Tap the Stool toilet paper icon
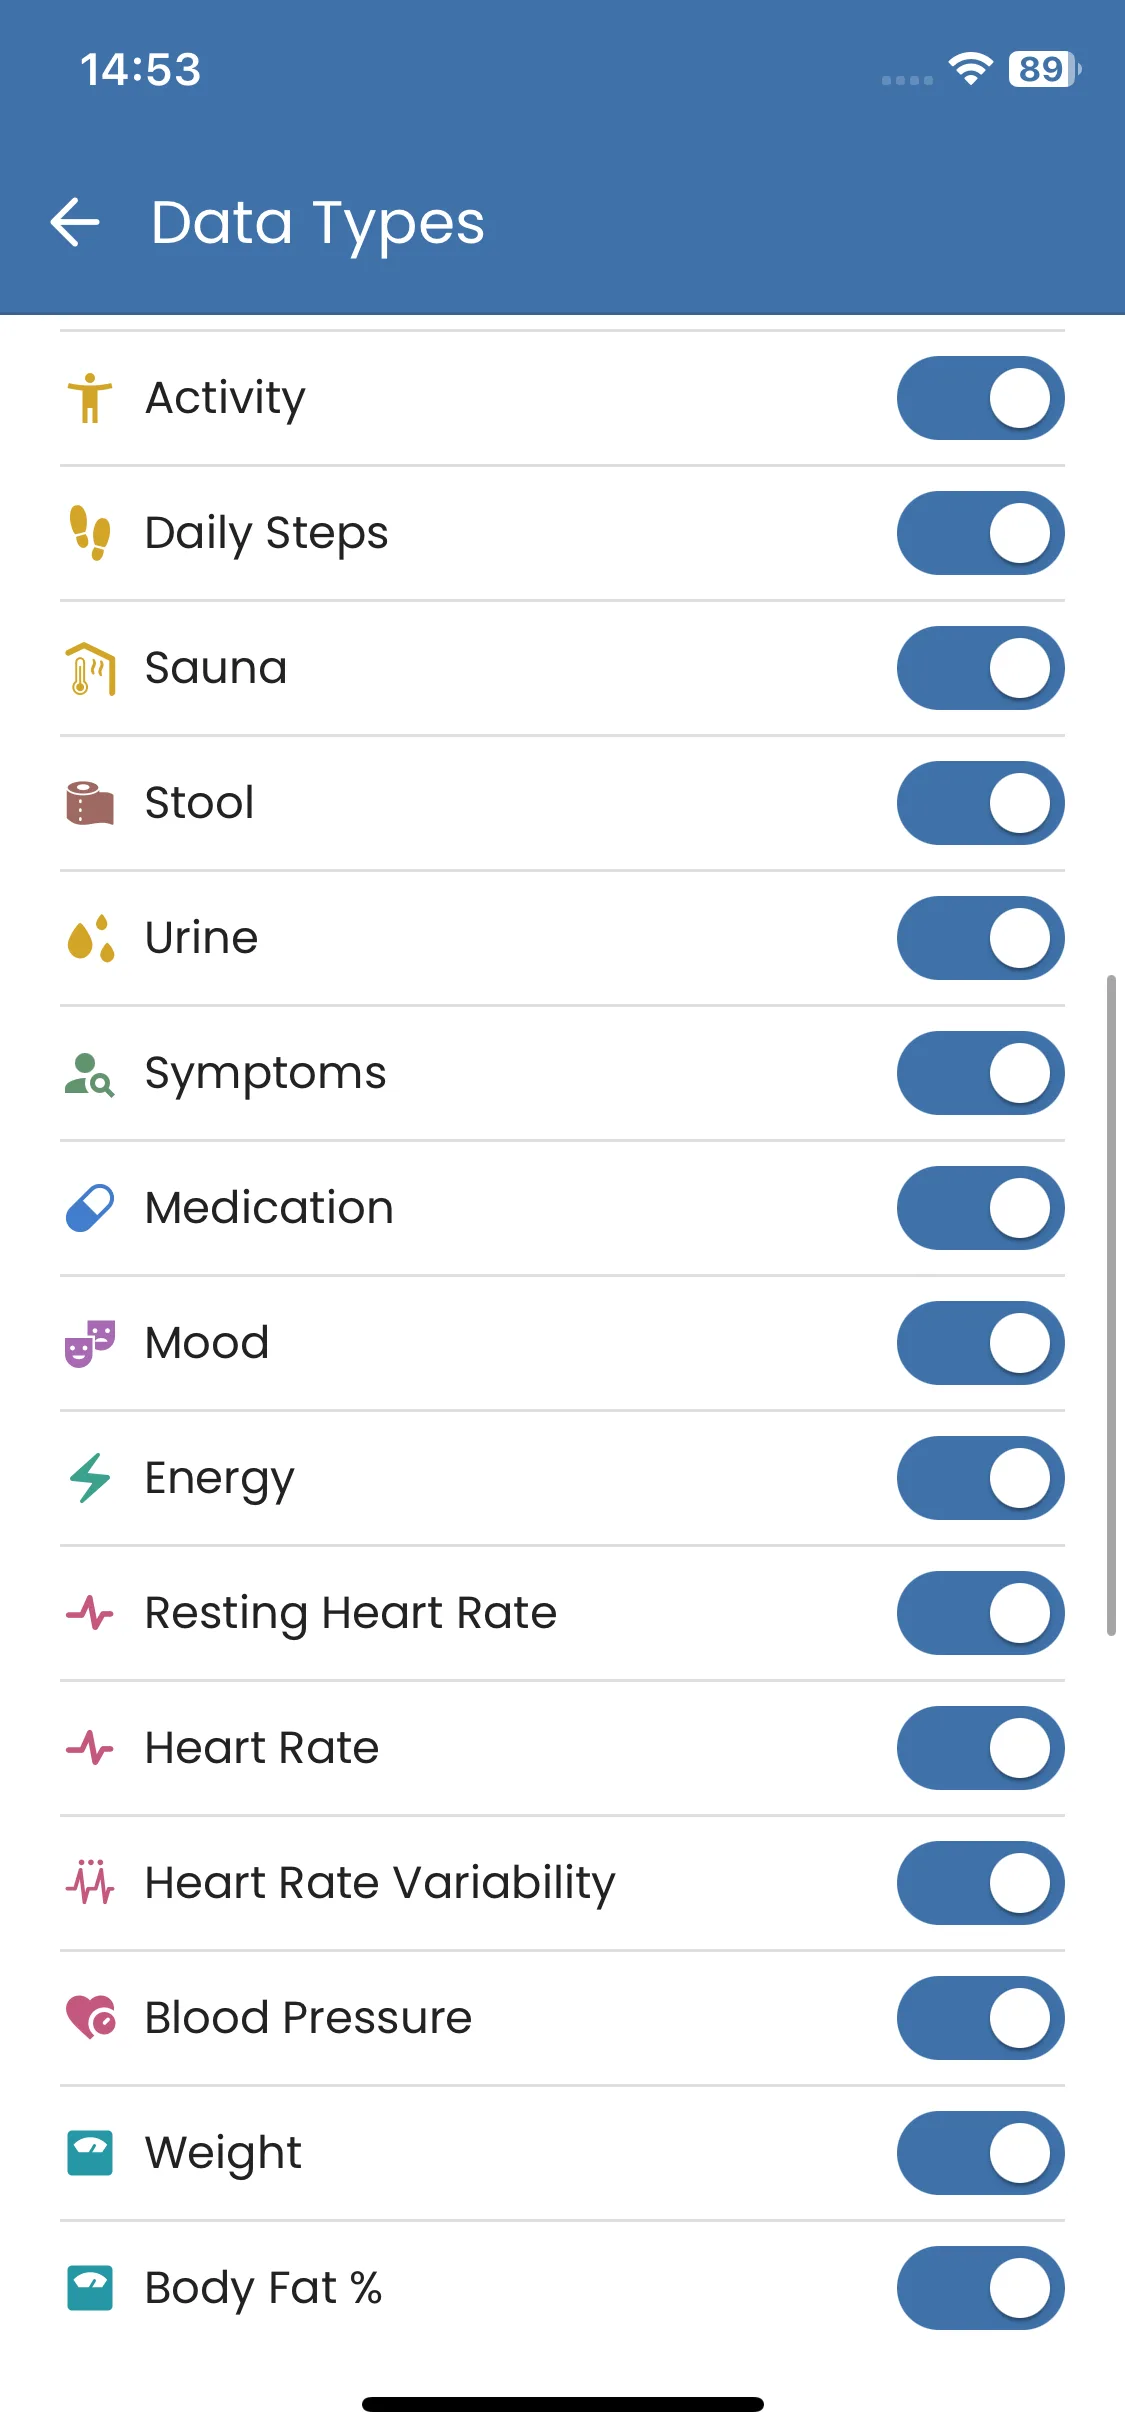The width and height of the screenshot is (1125, 2436). click(90, 803)
